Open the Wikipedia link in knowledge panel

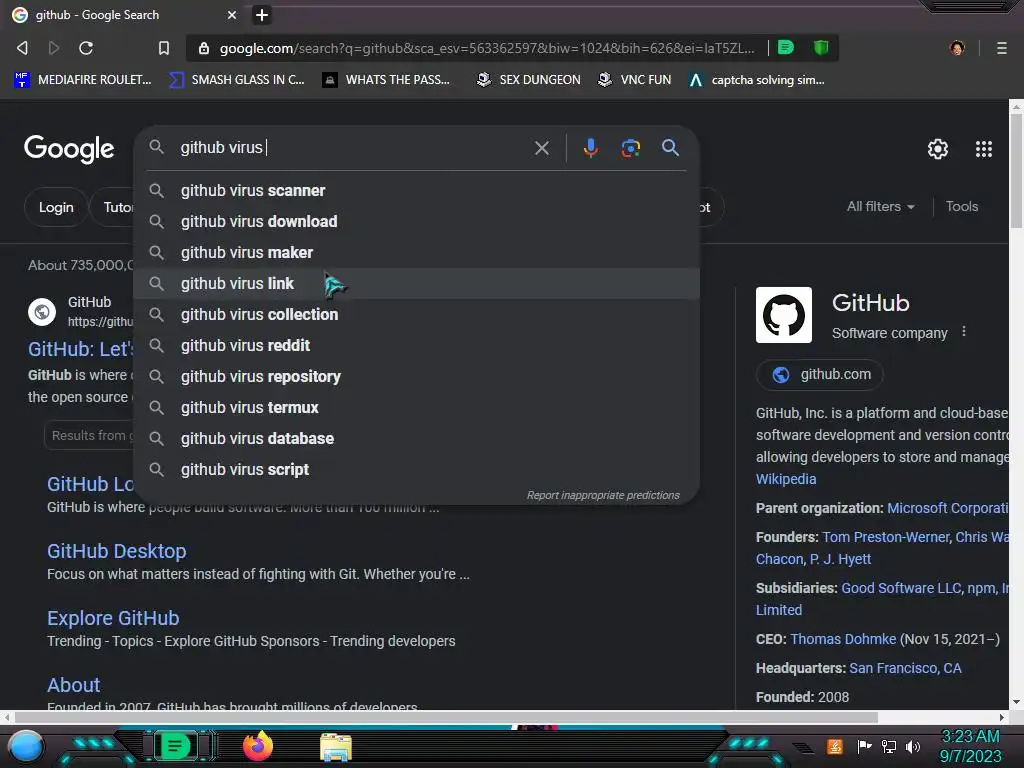[786, 479]
